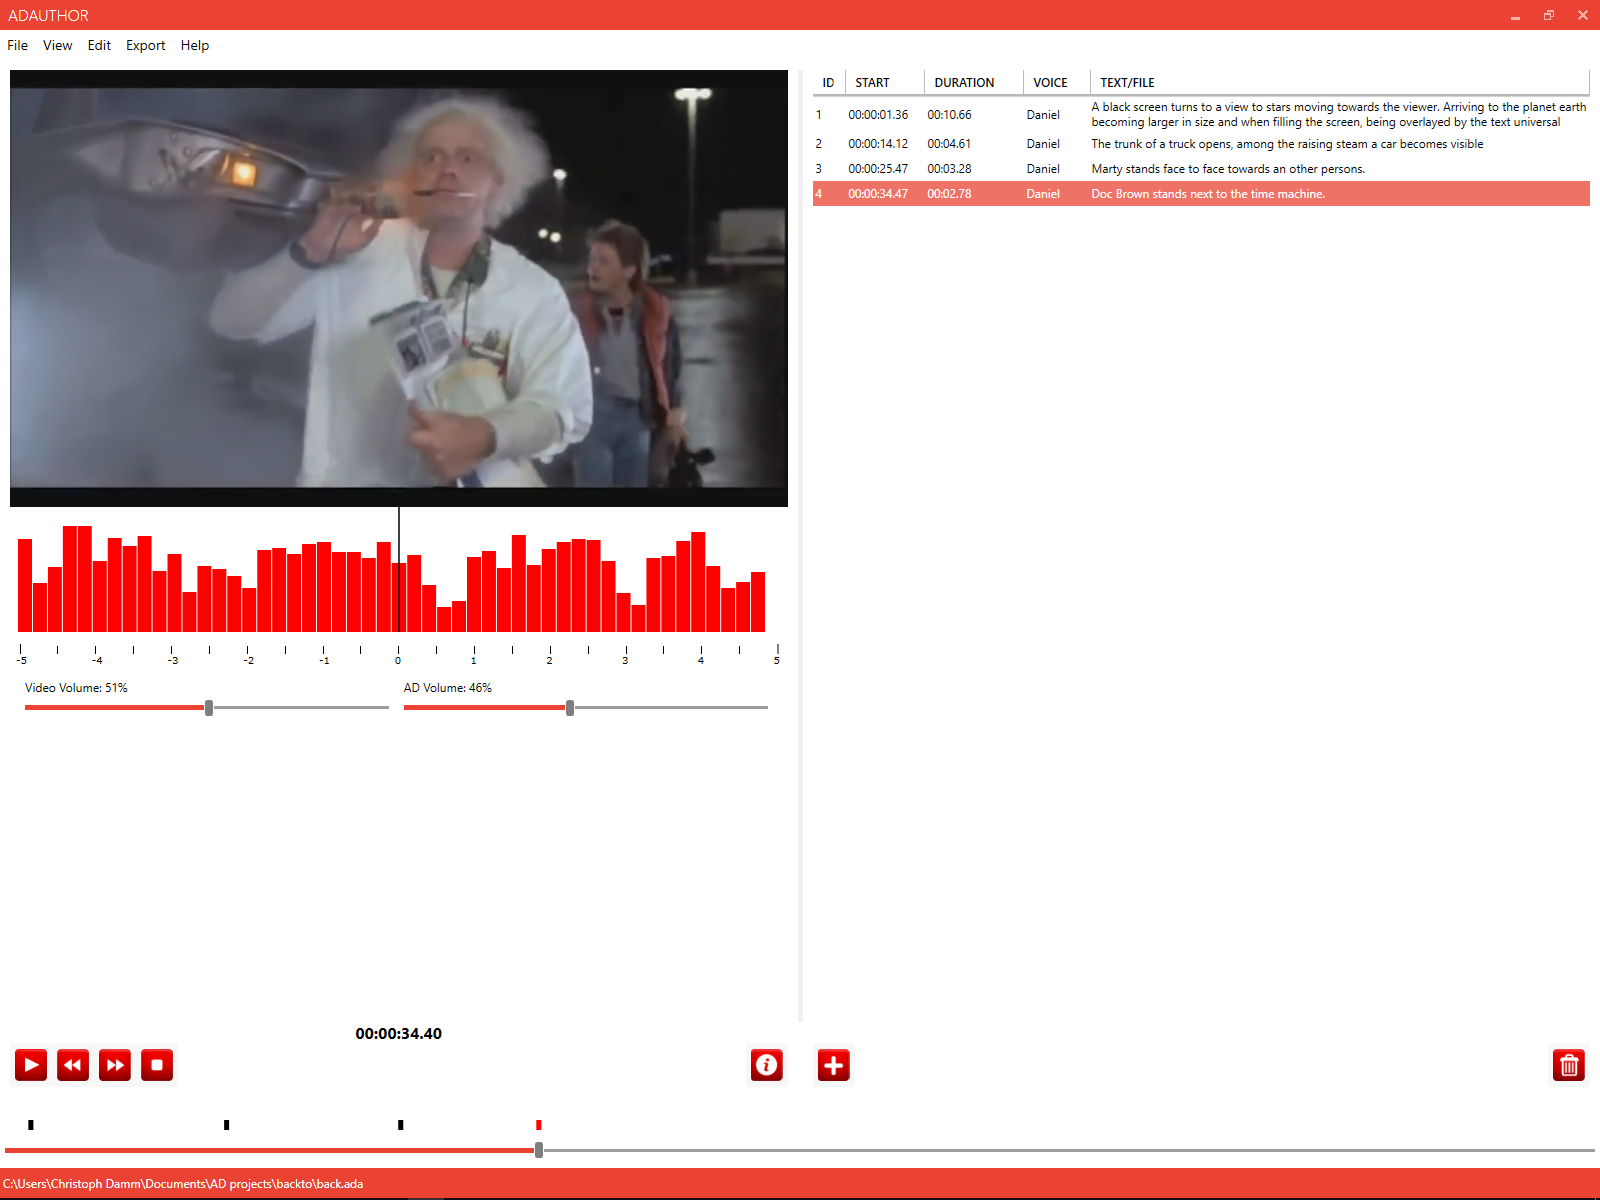Jump to third black timeline marker
1600x1200 pixels.
point(401,1125)
